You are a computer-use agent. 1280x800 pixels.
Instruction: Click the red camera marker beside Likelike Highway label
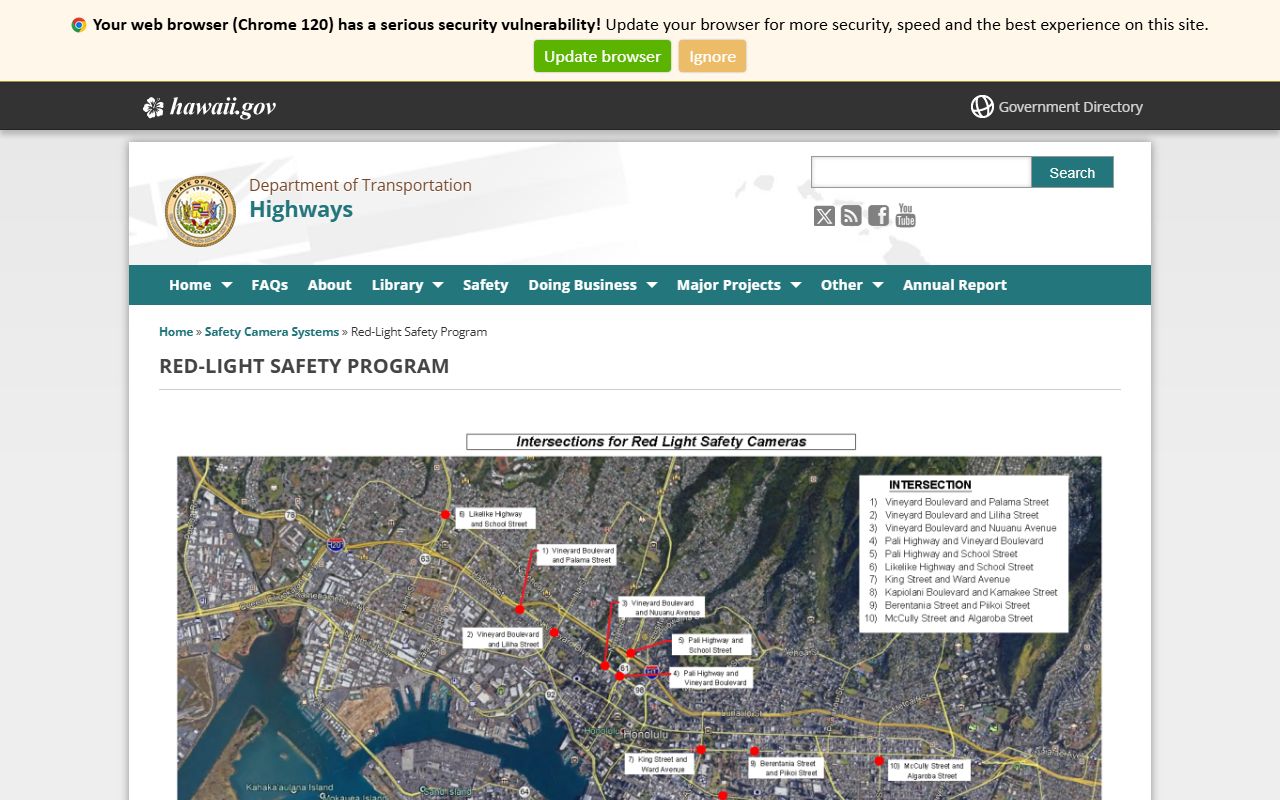click(446, 515)
